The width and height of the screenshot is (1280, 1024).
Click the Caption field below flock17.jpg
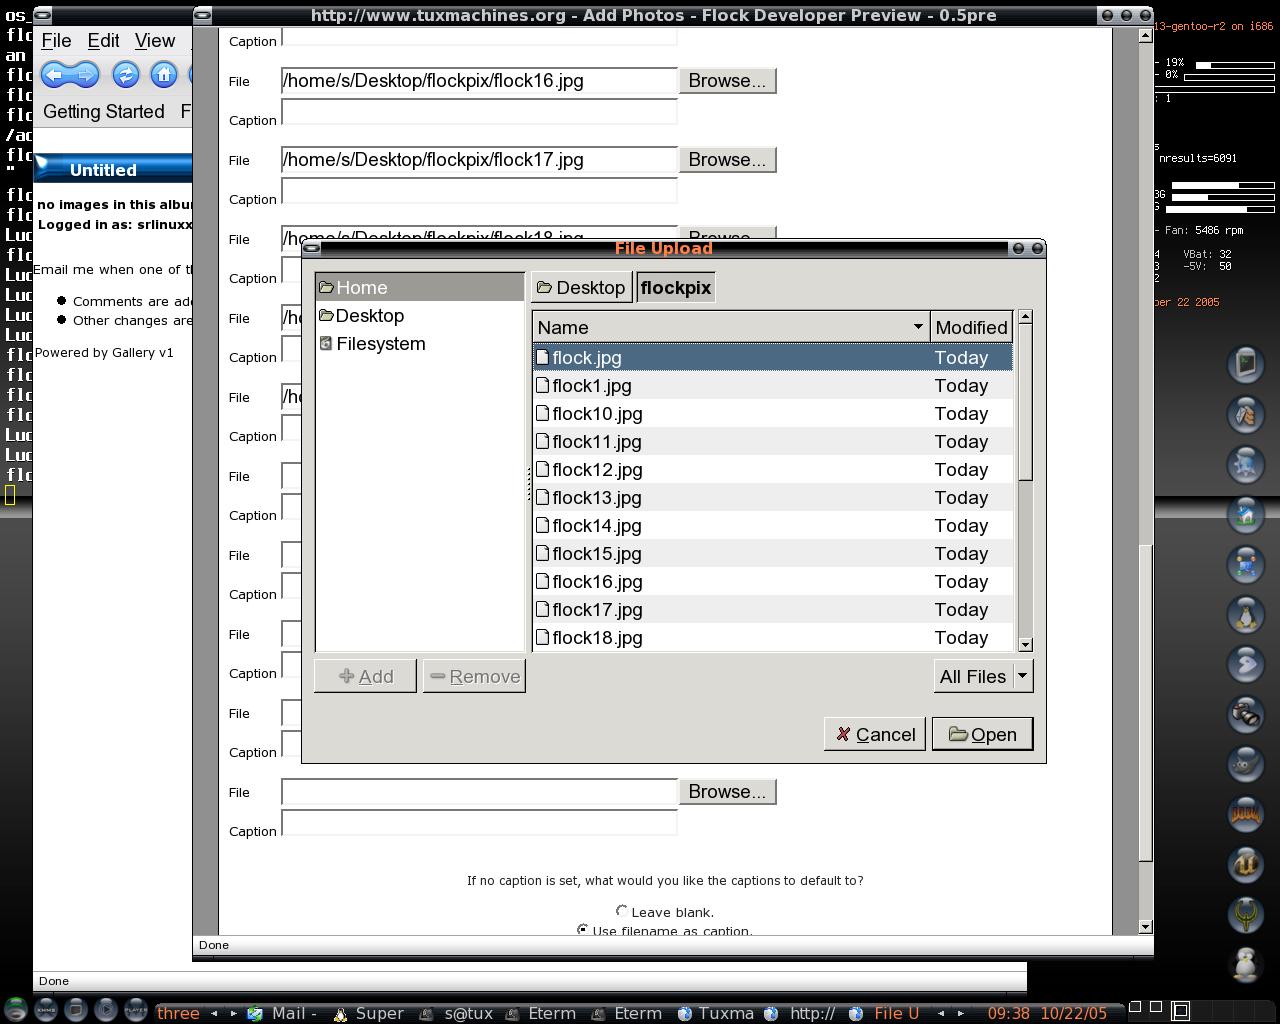click(x=479, y=191)
